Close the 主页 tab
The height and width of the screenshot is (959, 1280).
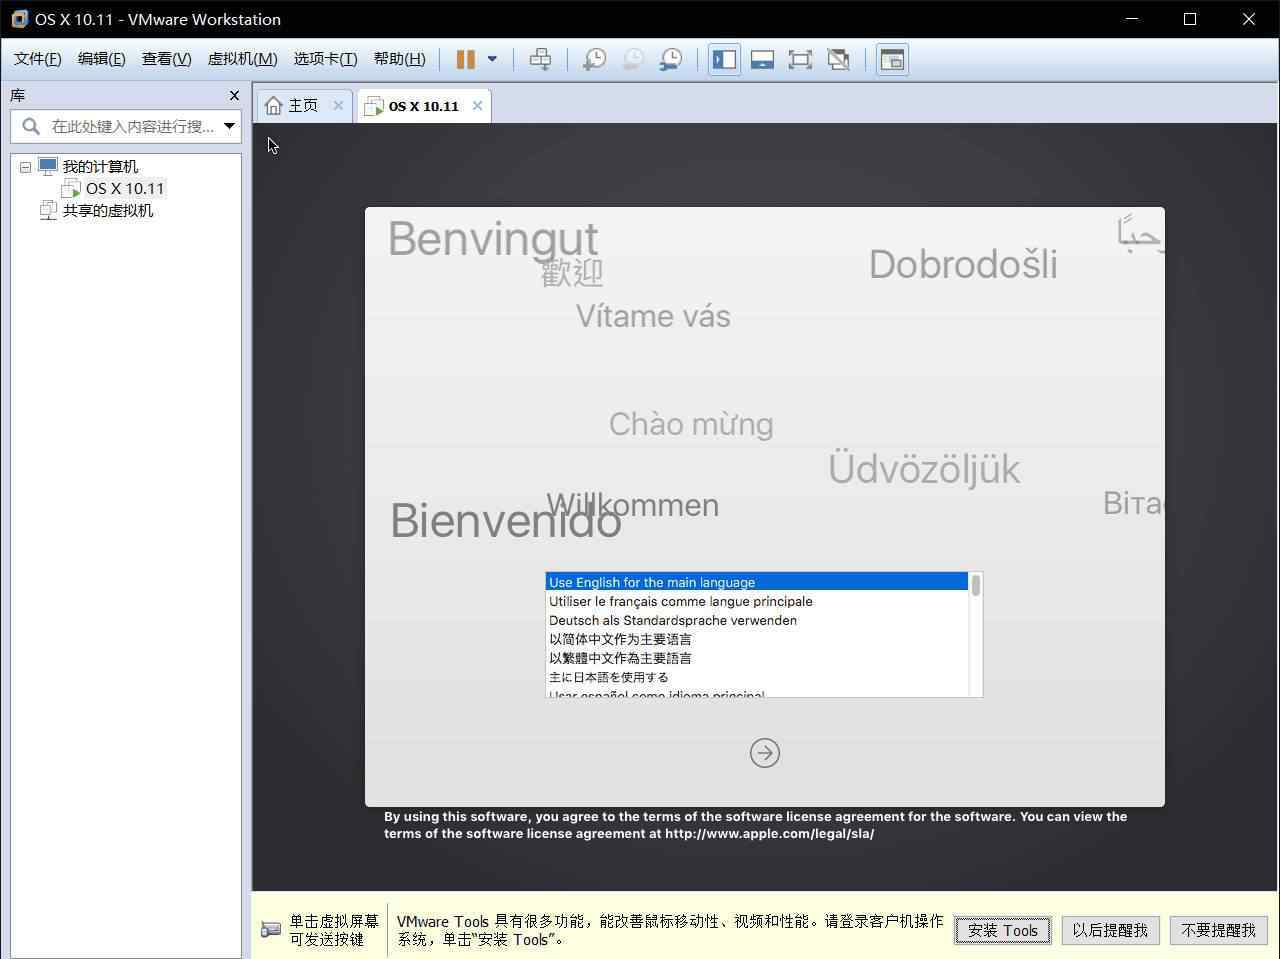(x=338, y=105)
